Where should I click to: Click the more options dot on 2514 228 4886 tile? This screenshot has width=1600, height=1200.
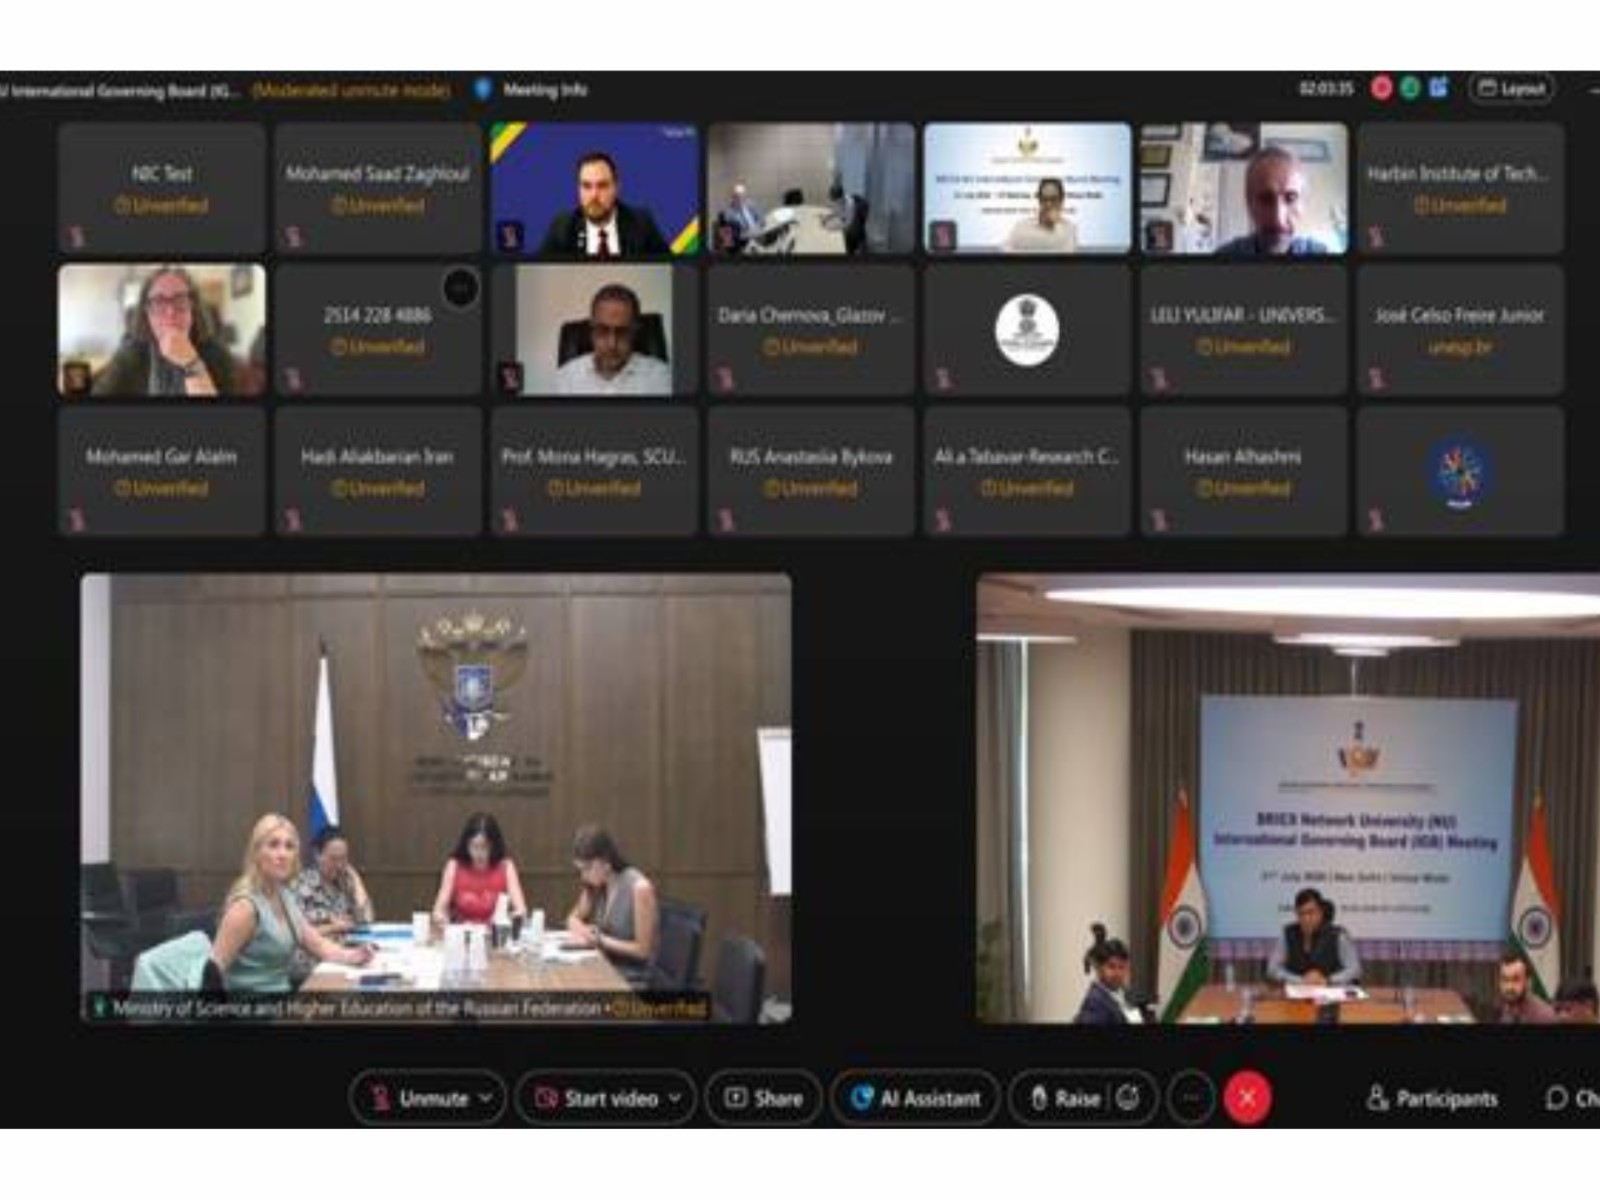(461, 288)
